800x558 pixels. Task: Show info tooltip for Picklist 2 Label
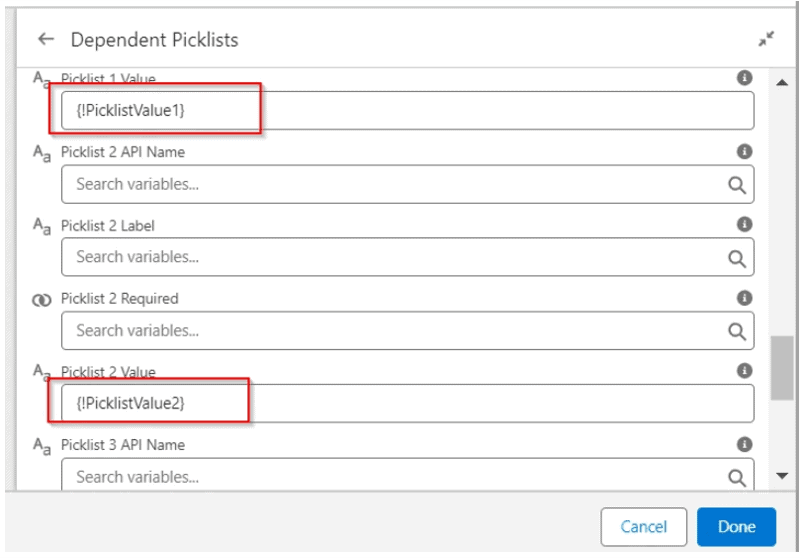coord(744,225)
